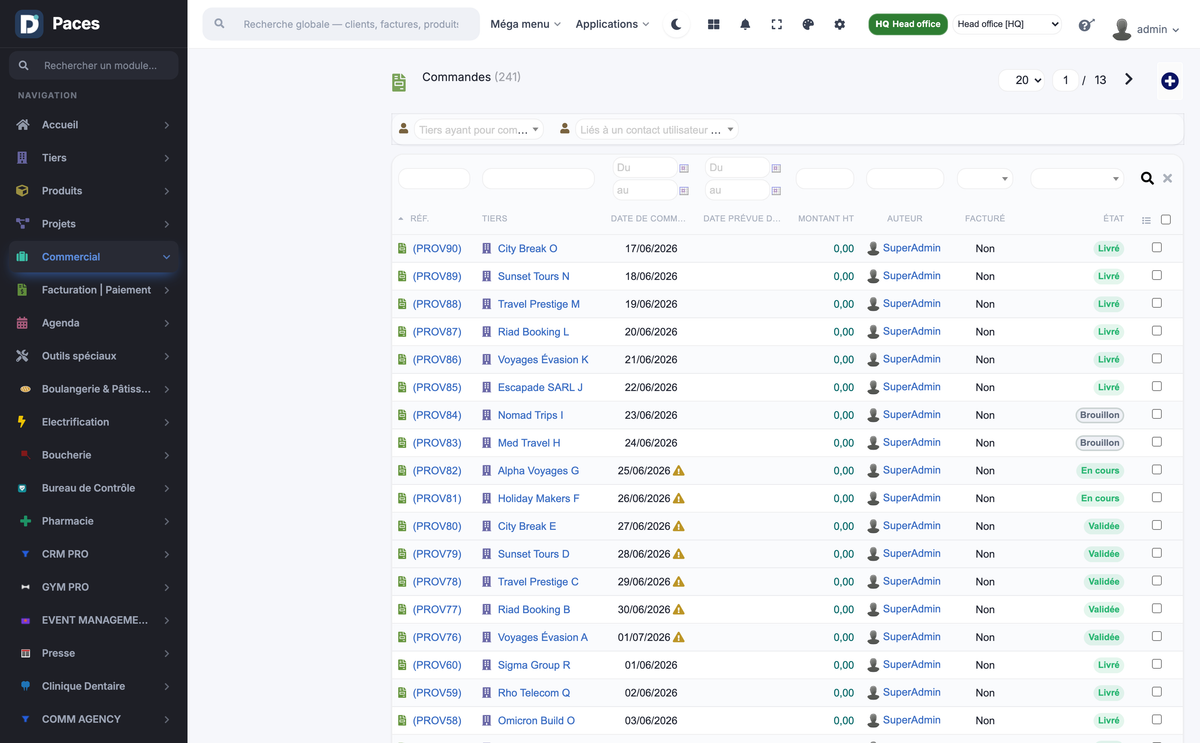Click the Montant HT filter field
The height and width of the screenshot is (743, 1200).
pos(825,179)
